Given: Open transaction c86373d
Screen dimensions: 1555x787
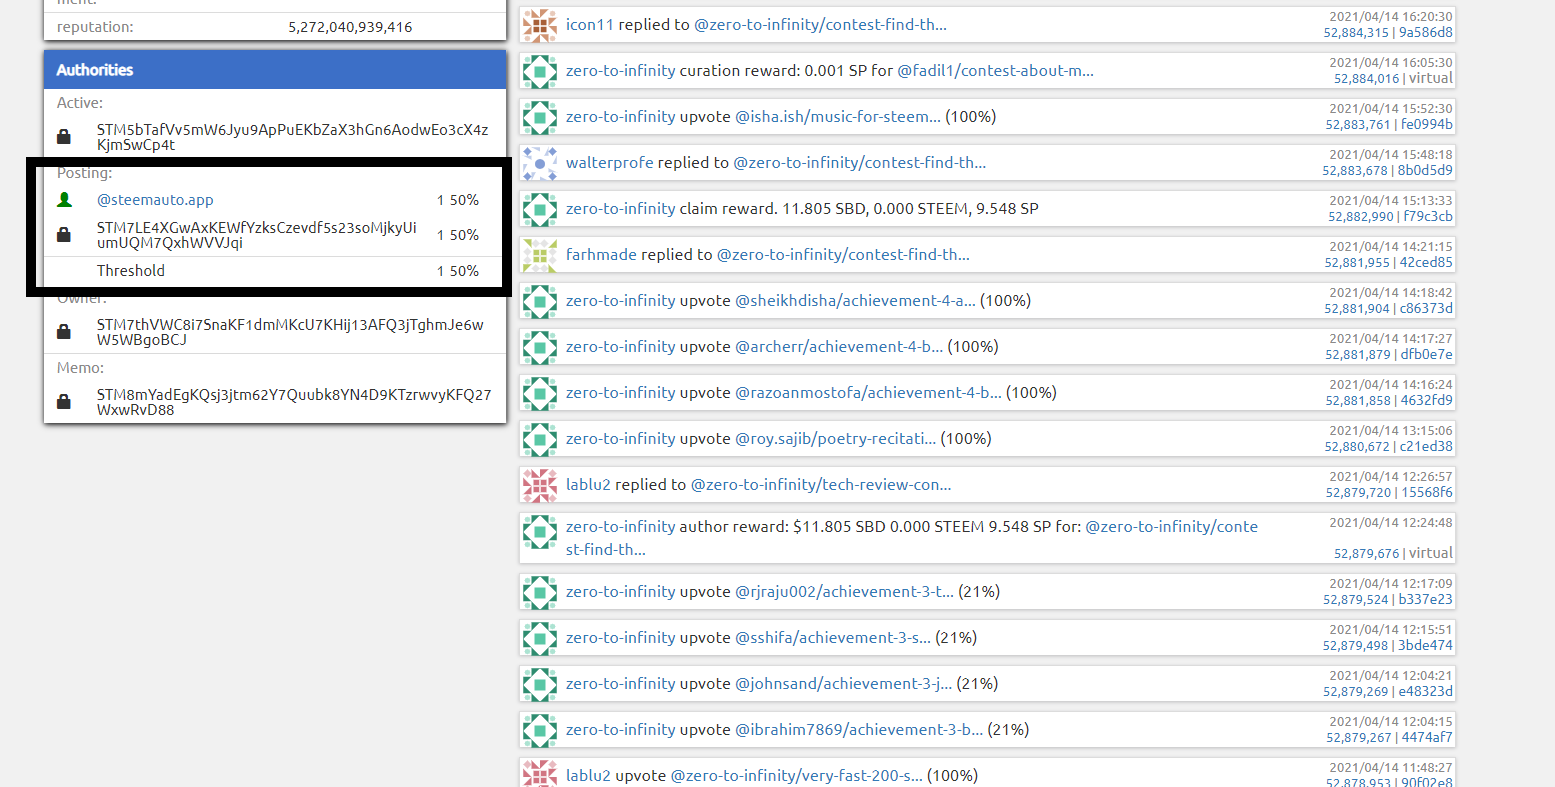Looking at the screenshot, I should tap(1427, 309).
